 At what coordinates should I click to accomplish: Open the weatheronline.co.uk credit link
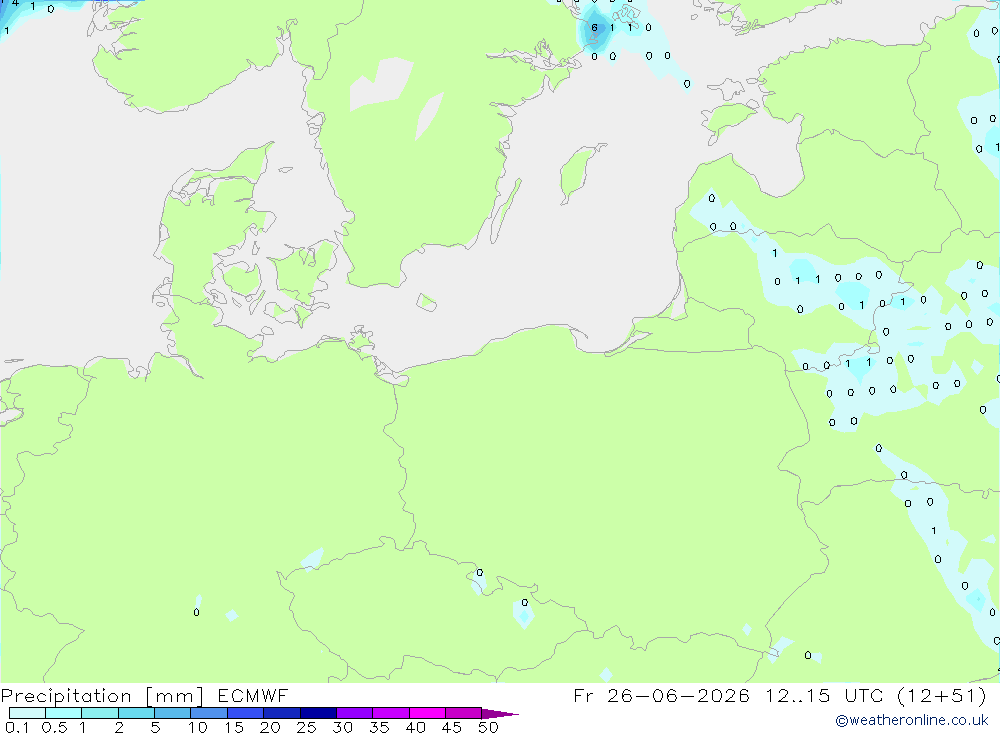pos(912,720)
